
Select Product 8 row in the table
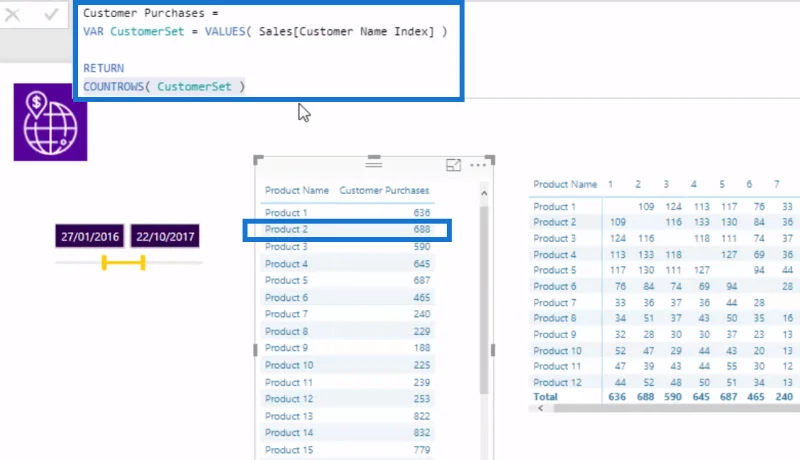coord(347,331)
